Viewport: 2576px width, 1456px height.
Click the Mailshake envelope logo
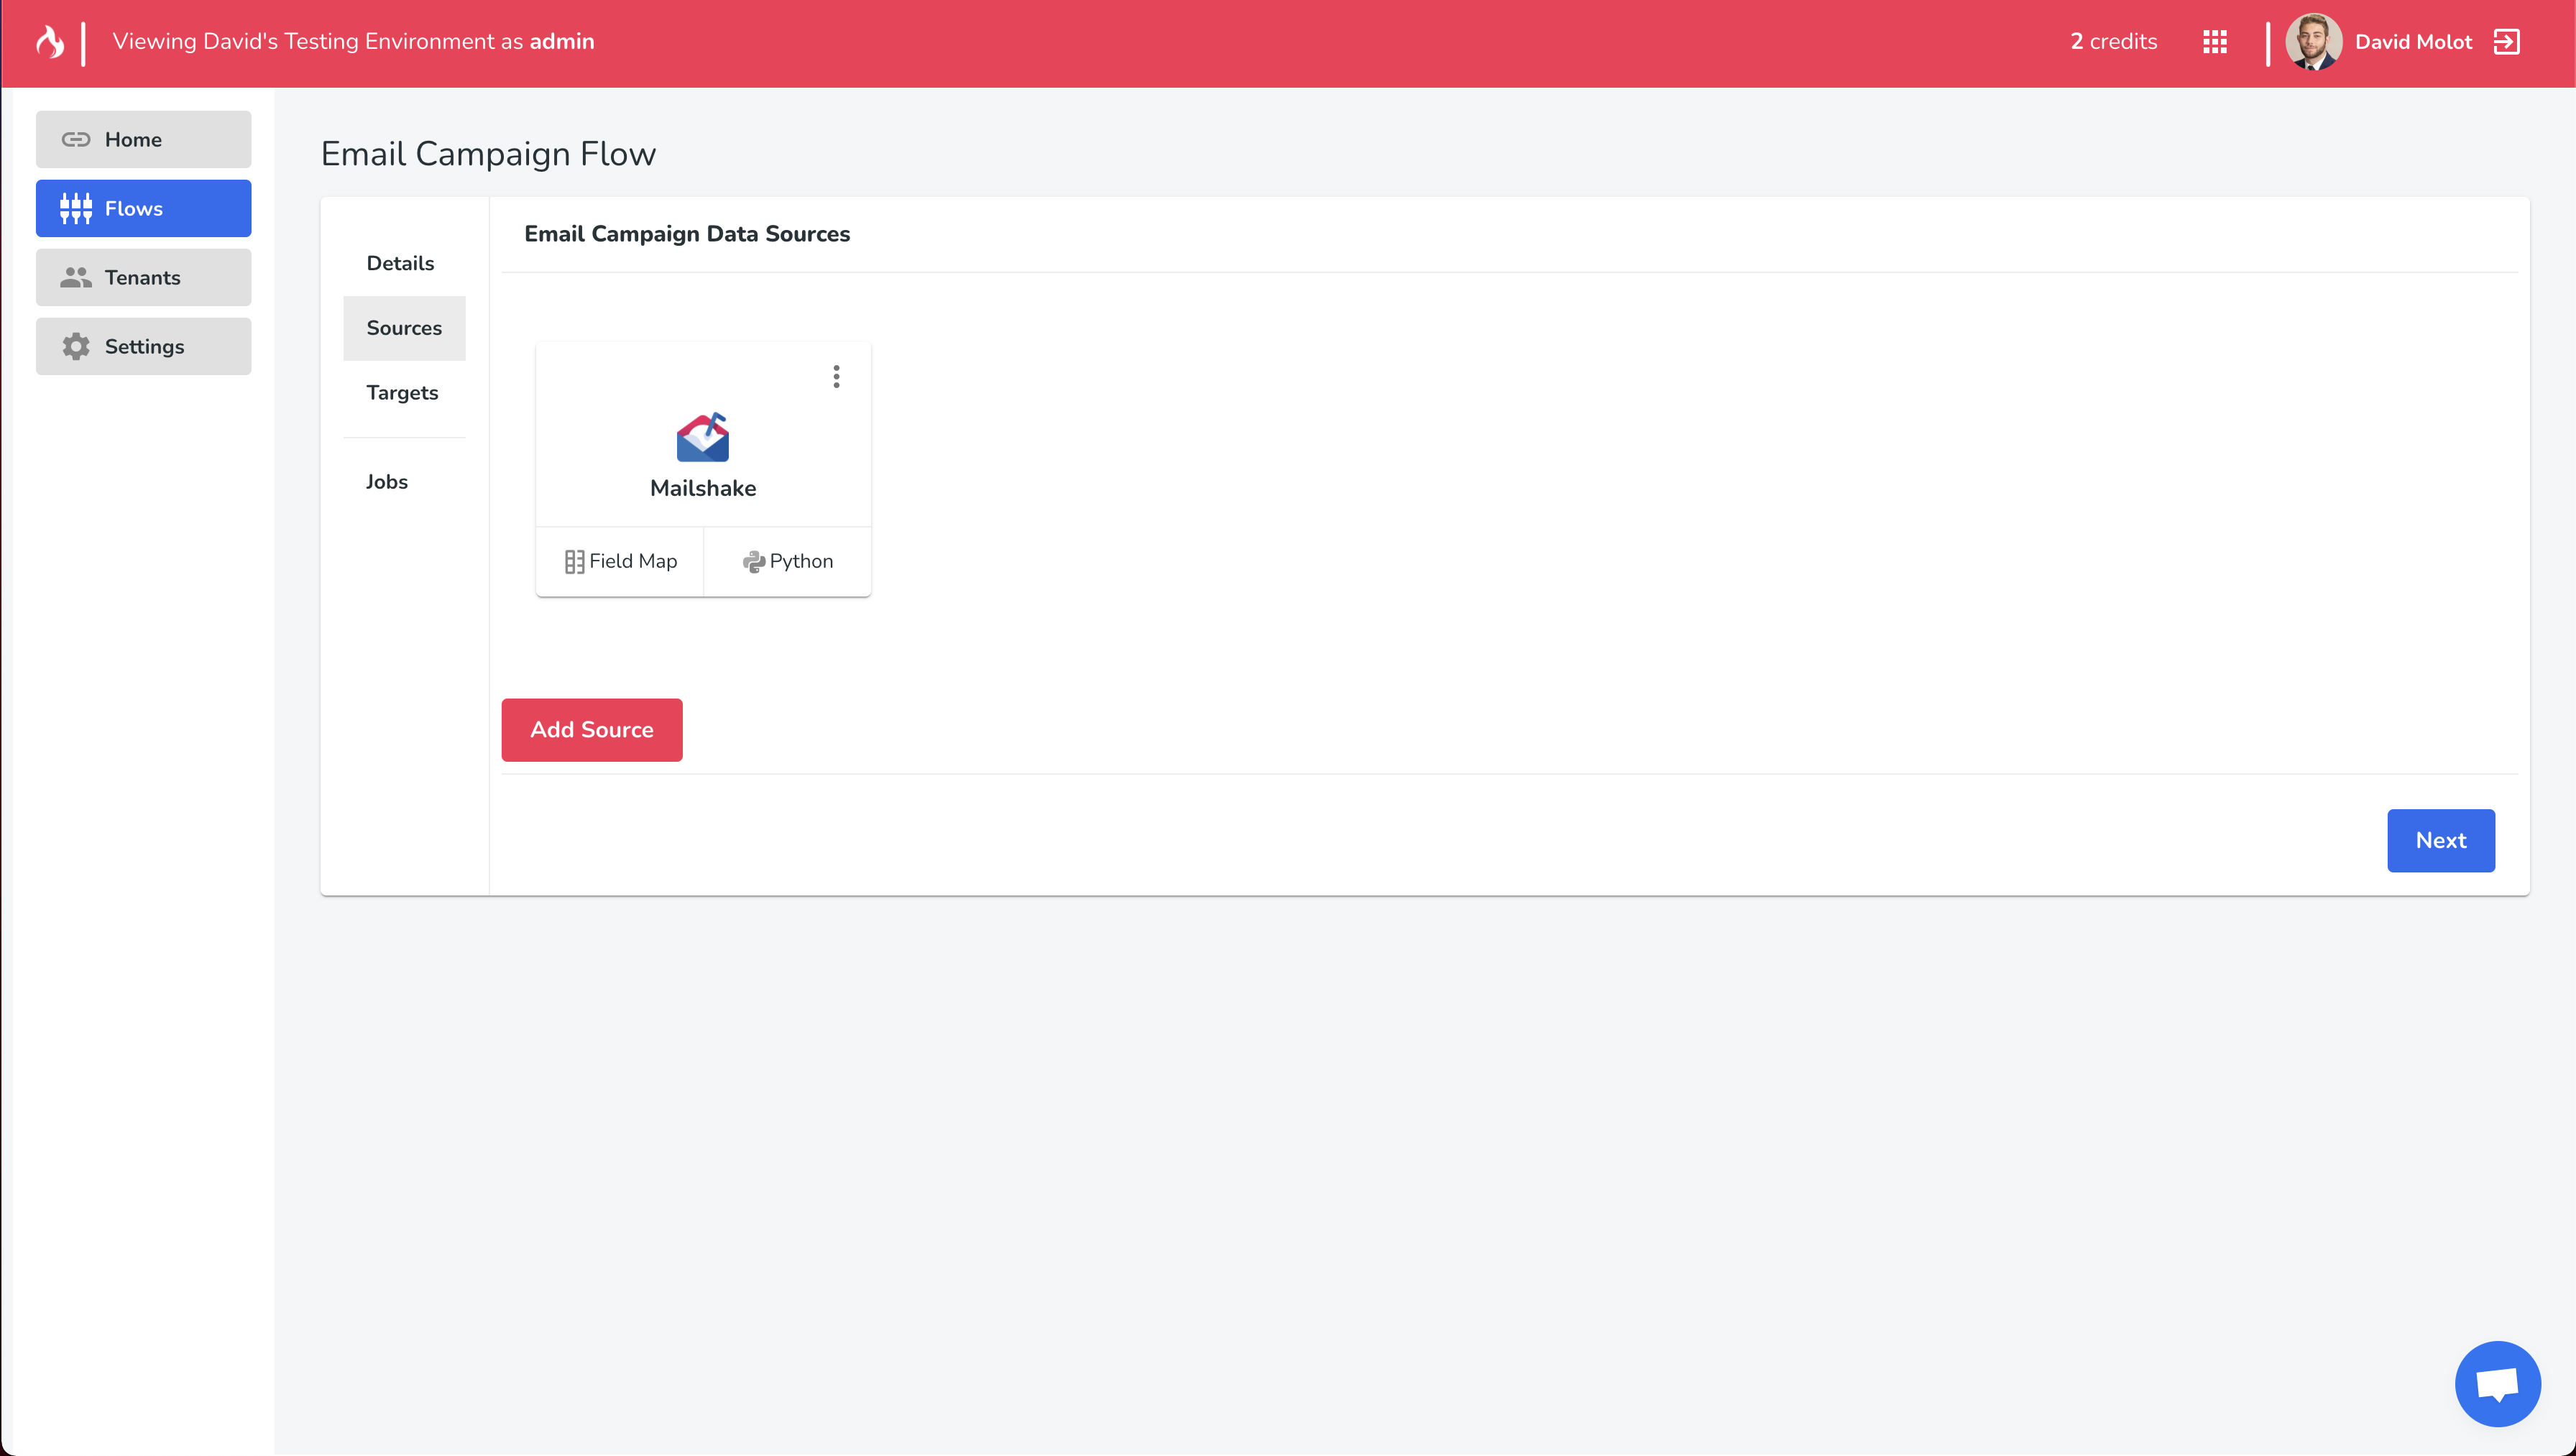point(703,437)
